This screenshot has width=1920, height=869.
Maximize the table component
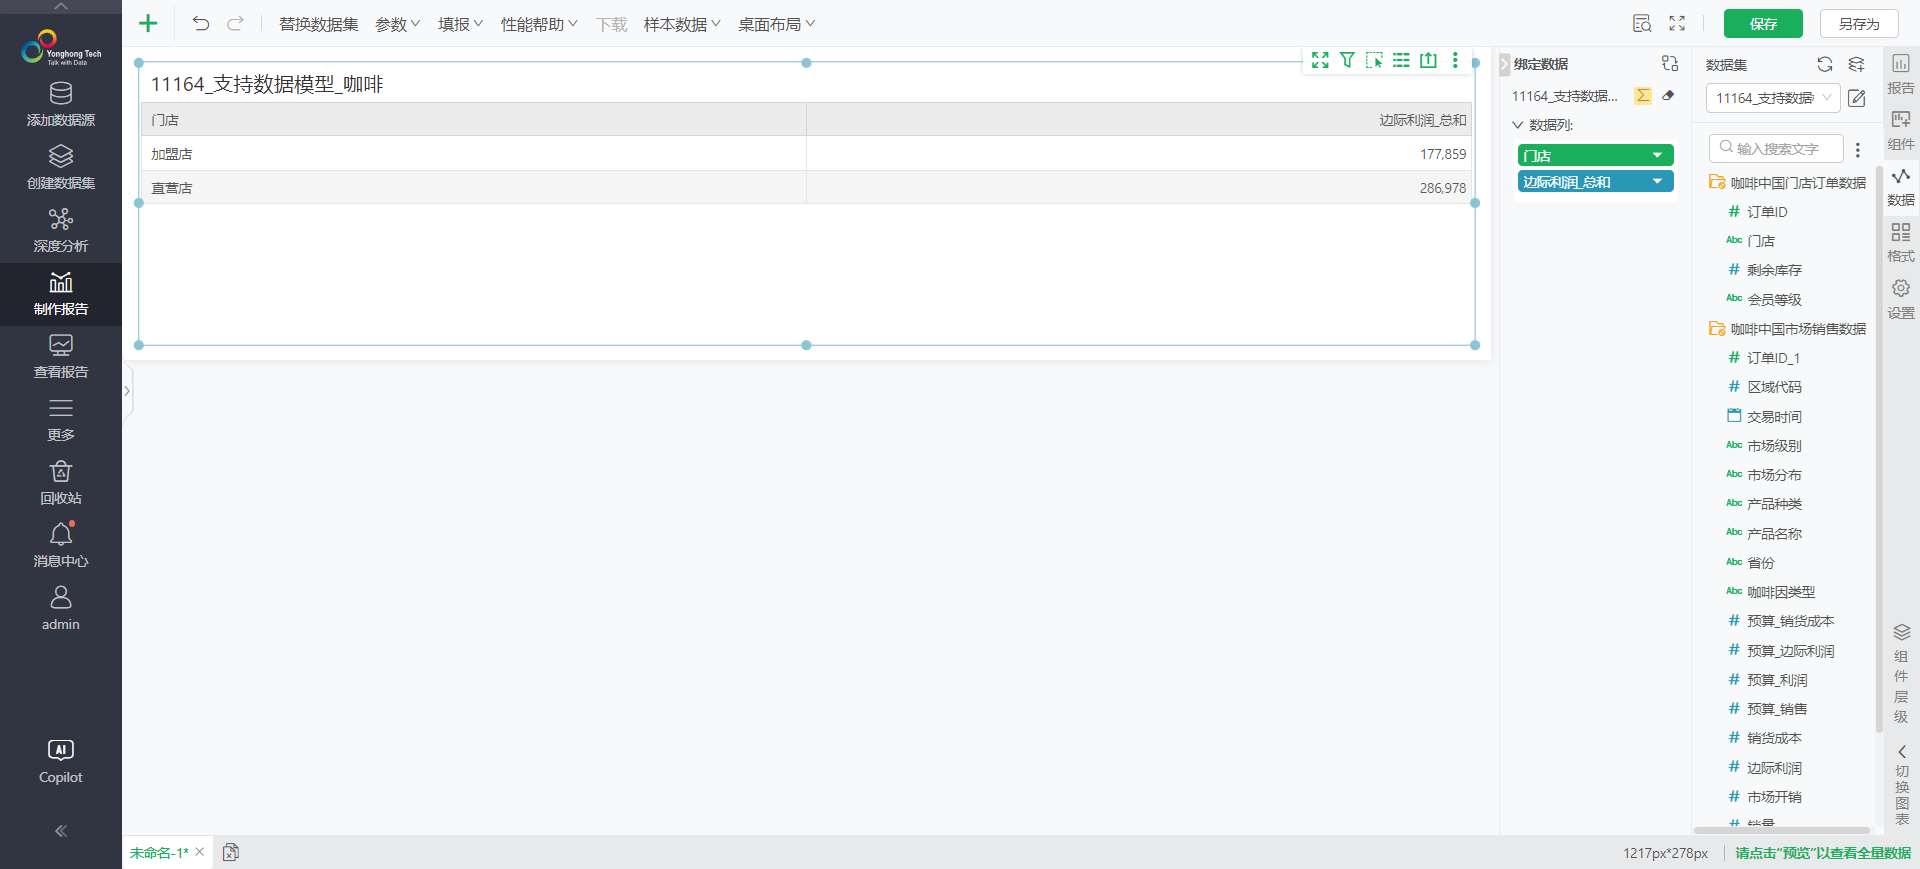pyautogui.click(x=1320, y=60)
